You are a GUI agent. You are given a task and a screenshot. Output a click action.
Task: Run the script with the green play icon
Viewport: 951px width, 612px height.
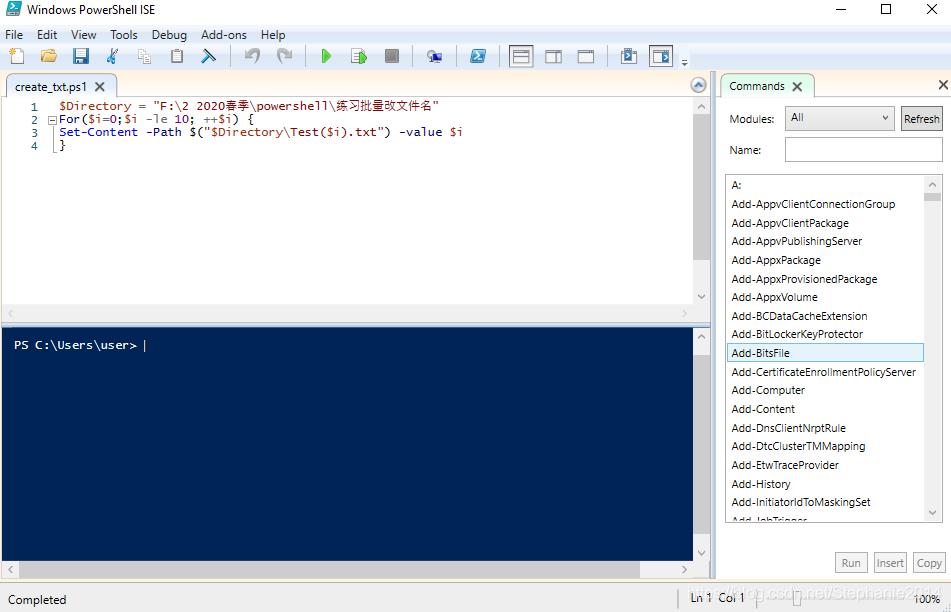click(326, 56)
